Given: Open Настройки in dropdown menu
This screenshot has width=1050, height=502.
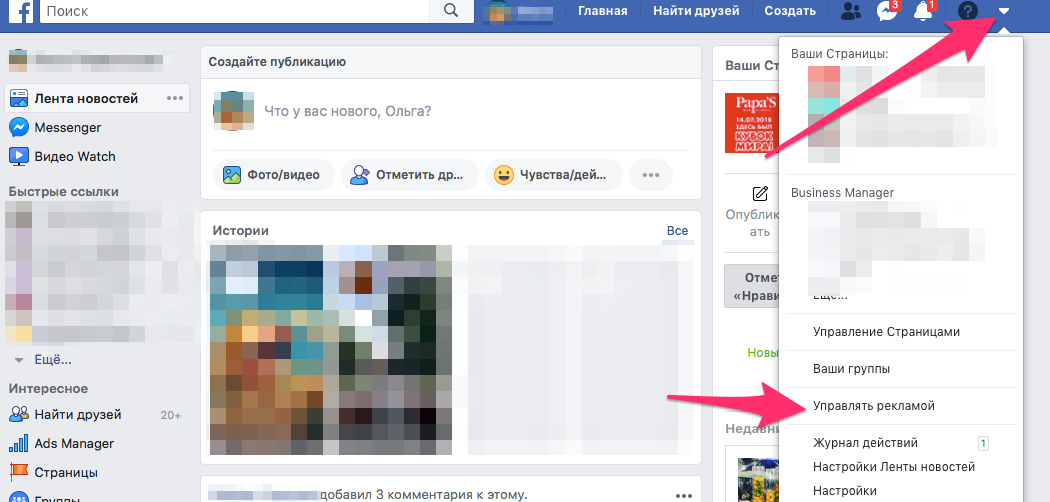Looking at the screenshot, I should tap(844, 491).
